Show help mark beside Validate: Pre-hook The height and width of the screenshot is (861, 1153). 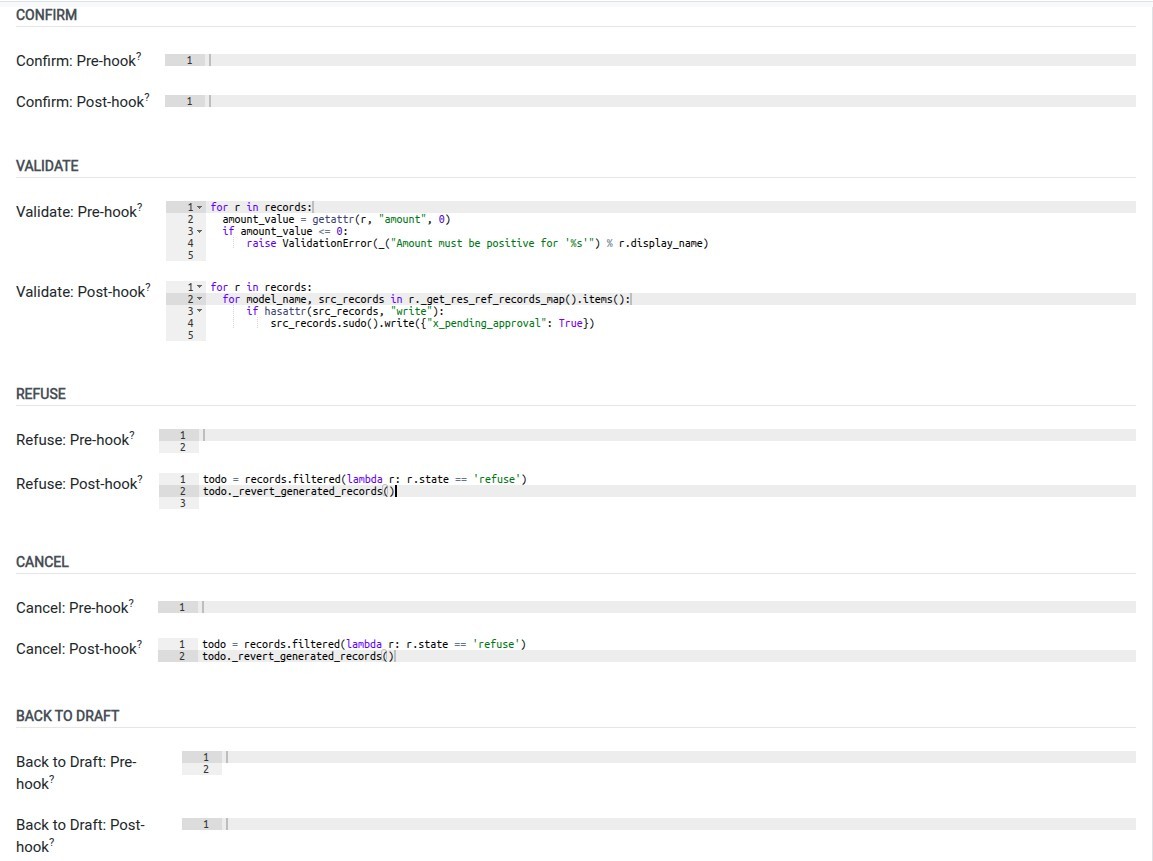140,206
